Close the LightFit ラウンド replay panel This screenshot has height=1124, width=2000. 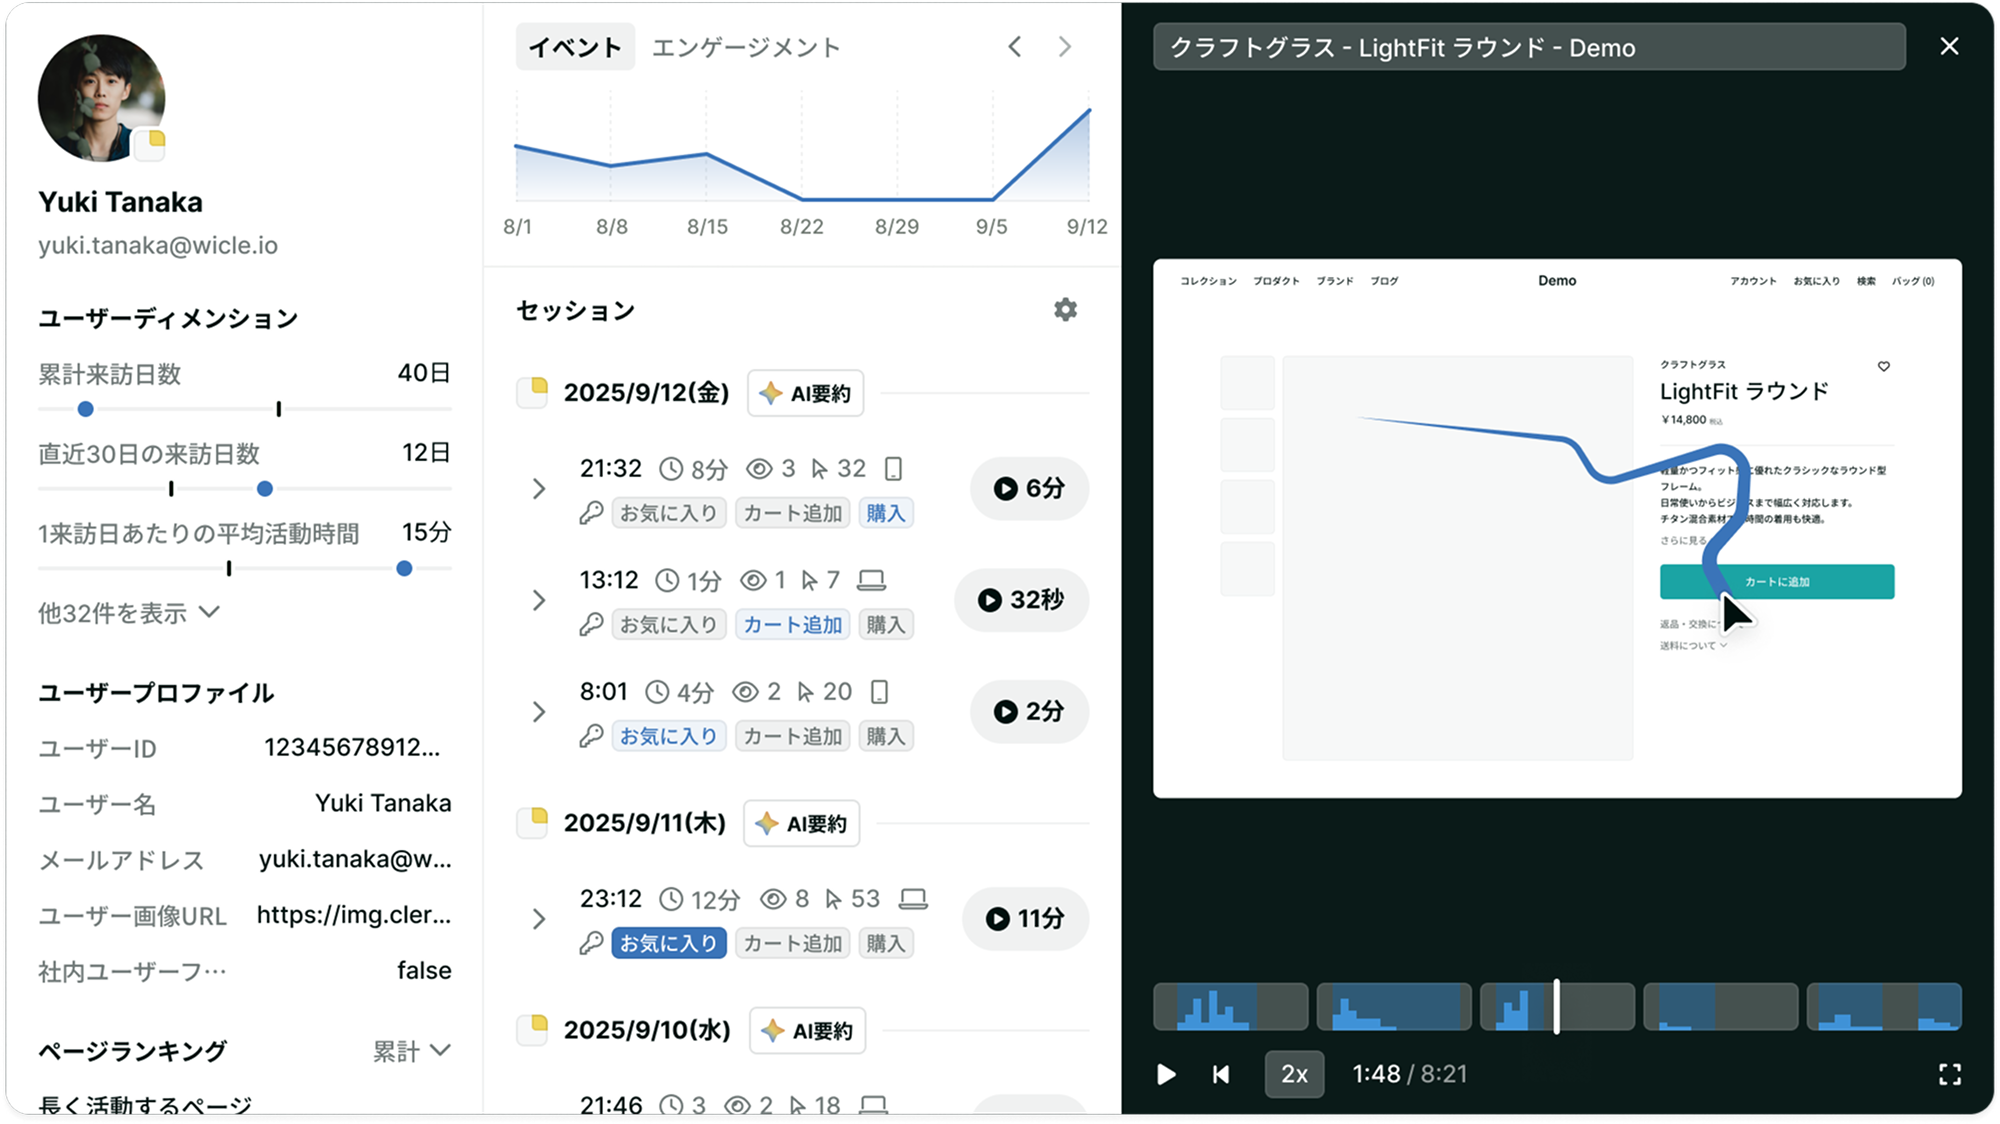(1949, 46)
